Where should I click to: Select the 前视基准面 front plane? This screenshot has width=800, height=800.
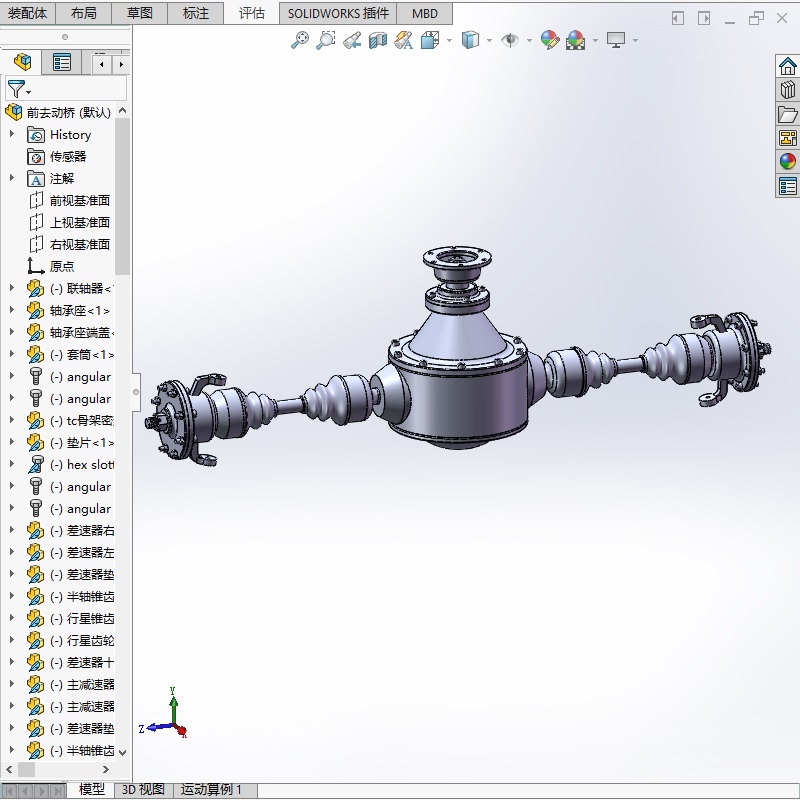[x=80, y=201]
